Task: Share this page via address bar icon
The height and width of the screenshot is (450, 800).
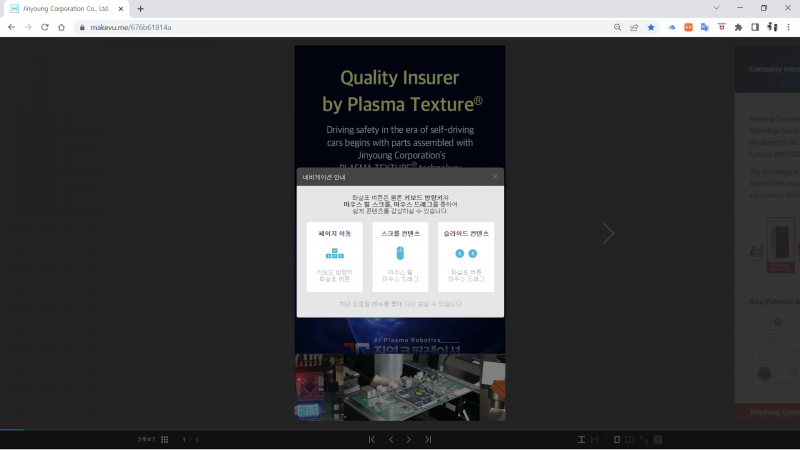Action: tap(634, 27)
